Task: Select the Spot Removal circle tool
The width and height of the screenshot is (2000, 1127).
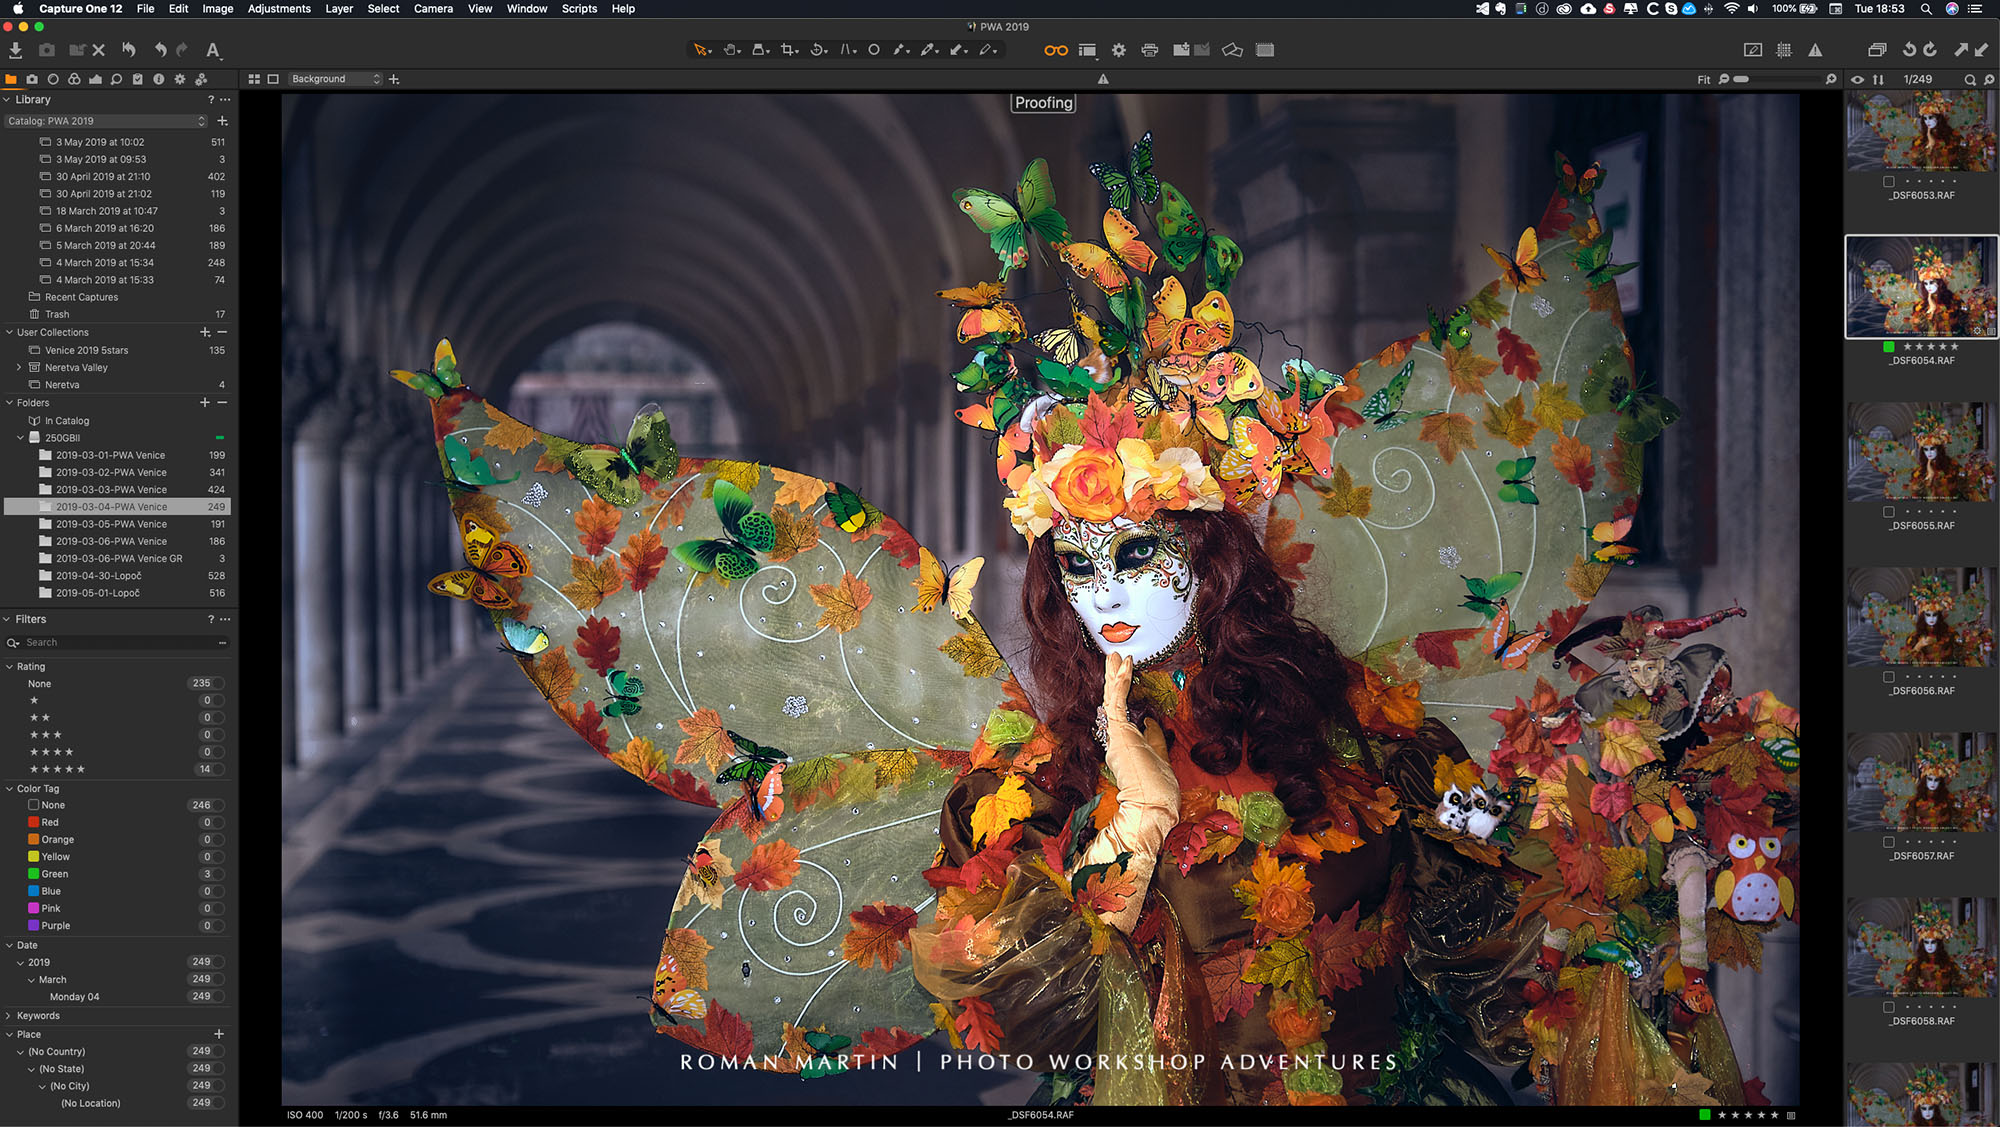Action: [x=874, y=49]
